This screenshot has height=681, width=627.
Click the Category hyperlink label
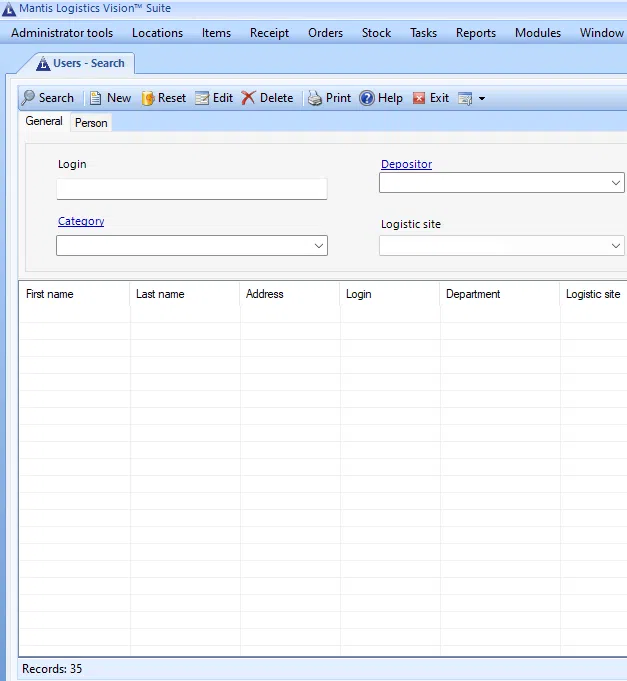(x=81, y=221)
